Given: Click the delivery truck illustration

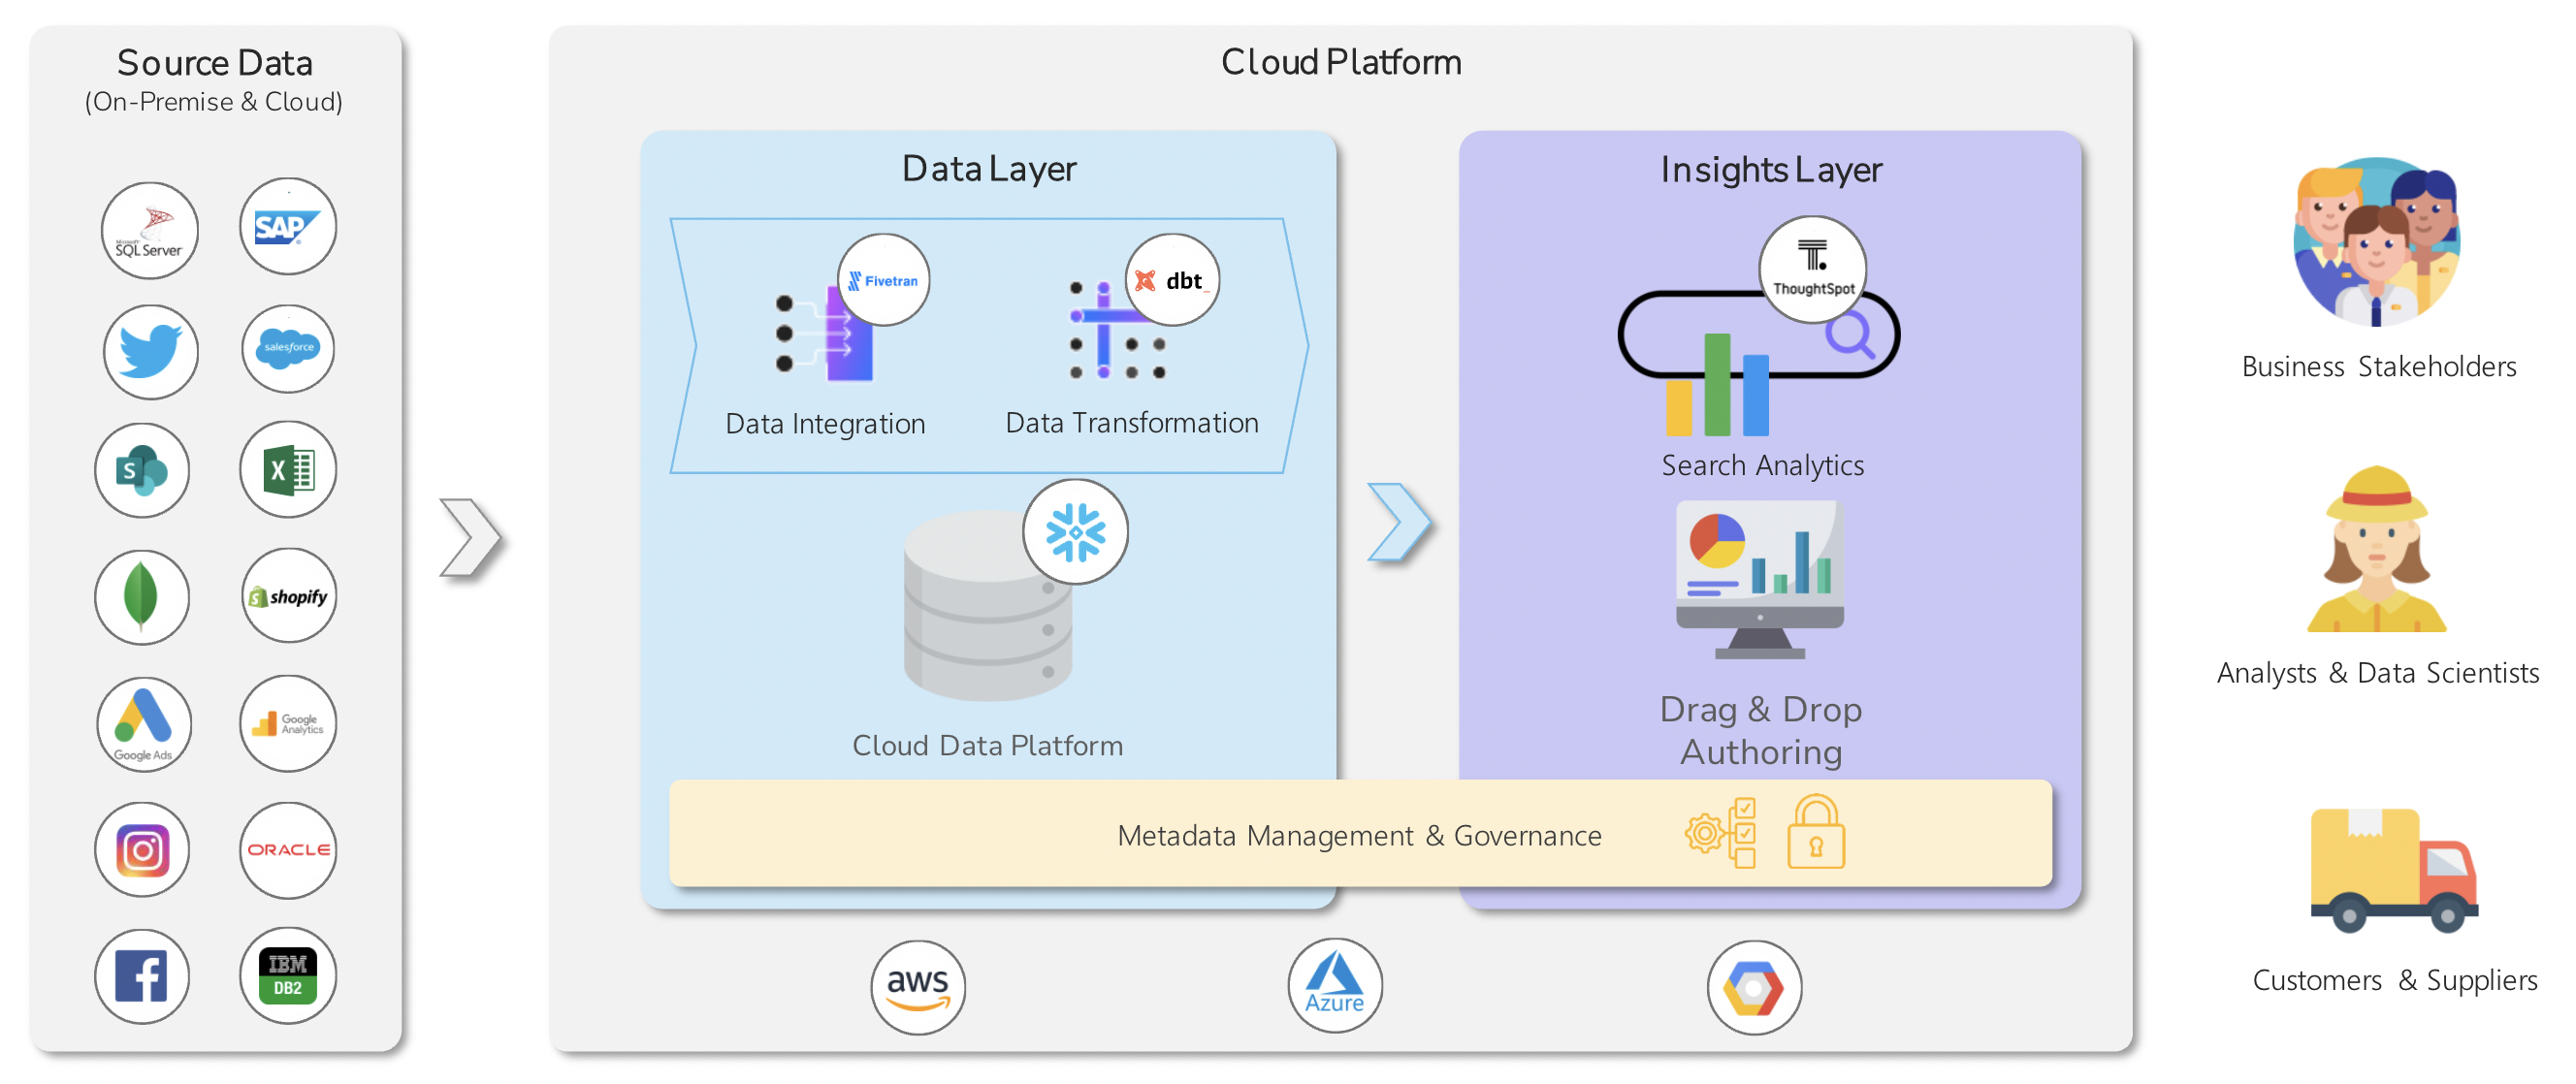Looking at the screenshot, I should [x=2394, y=870].
